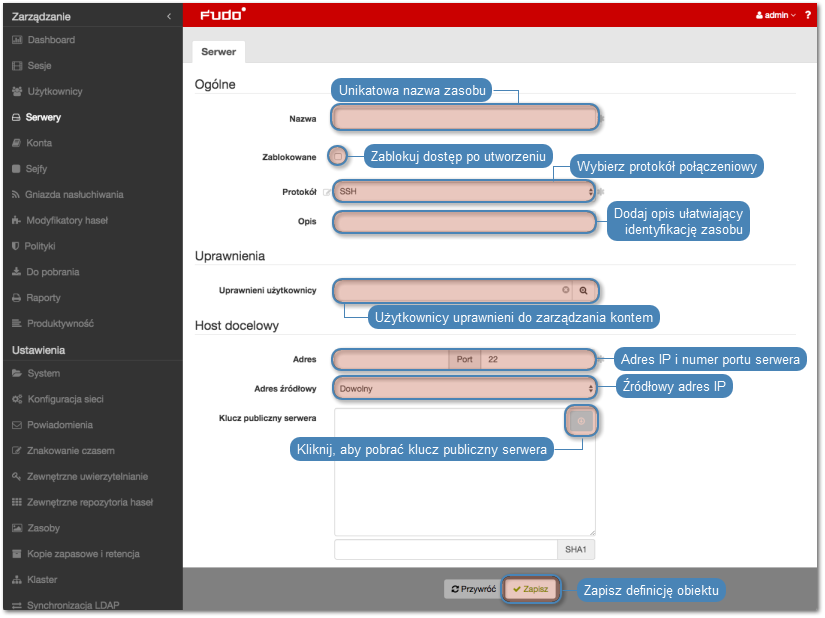Image resolution: width=825 pixels, height=618 pixels.
Task: Click the Zapisz save button
Action: [x=530, y=589]
